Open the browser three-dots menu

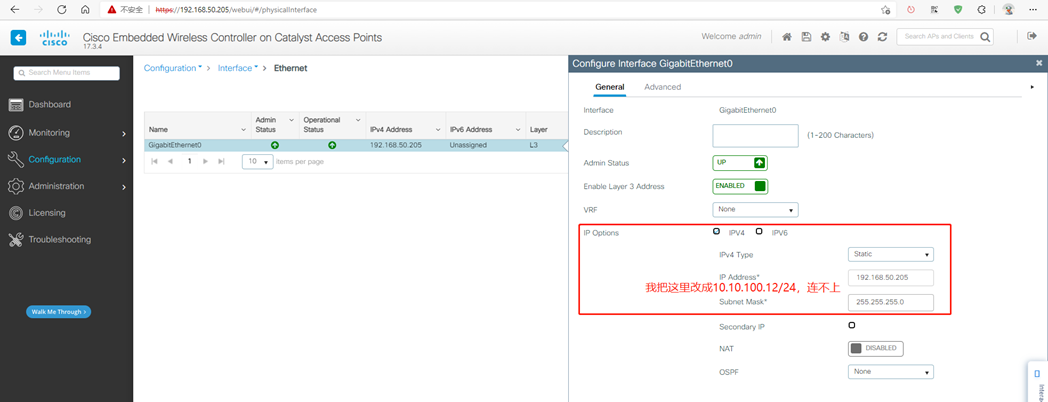[1033, 10]
